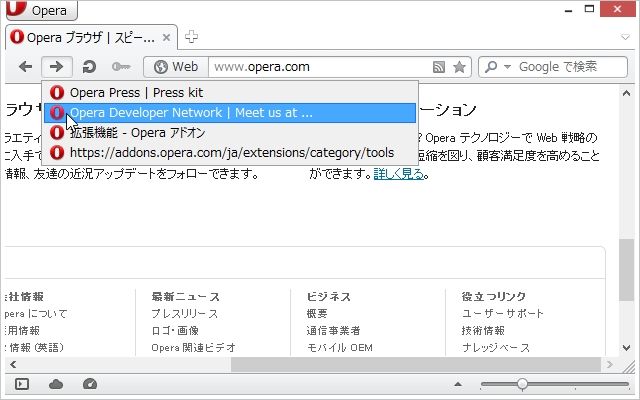640x400 pixels.
Task: Open the 詳しく見る link
Action: click(398, 174)
